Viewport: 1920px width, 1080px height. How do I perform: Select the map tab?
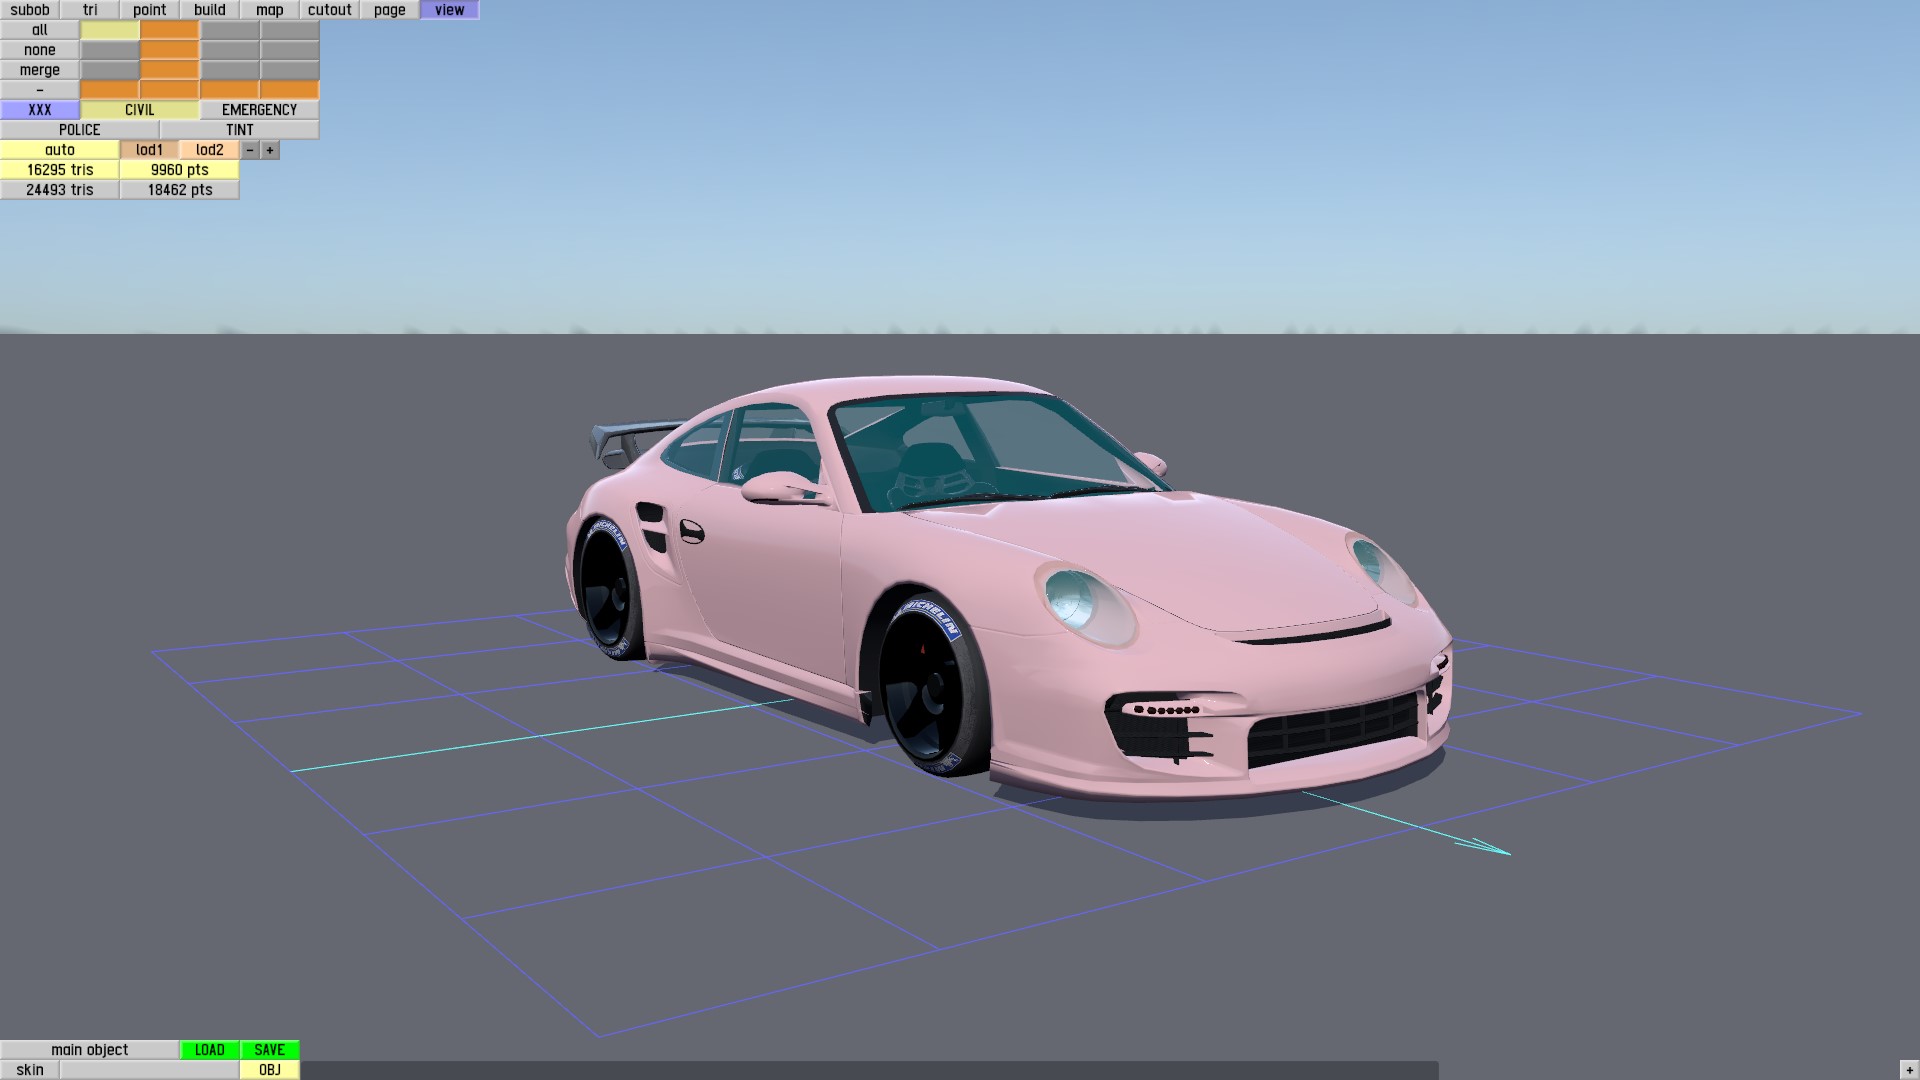(269, 10)
